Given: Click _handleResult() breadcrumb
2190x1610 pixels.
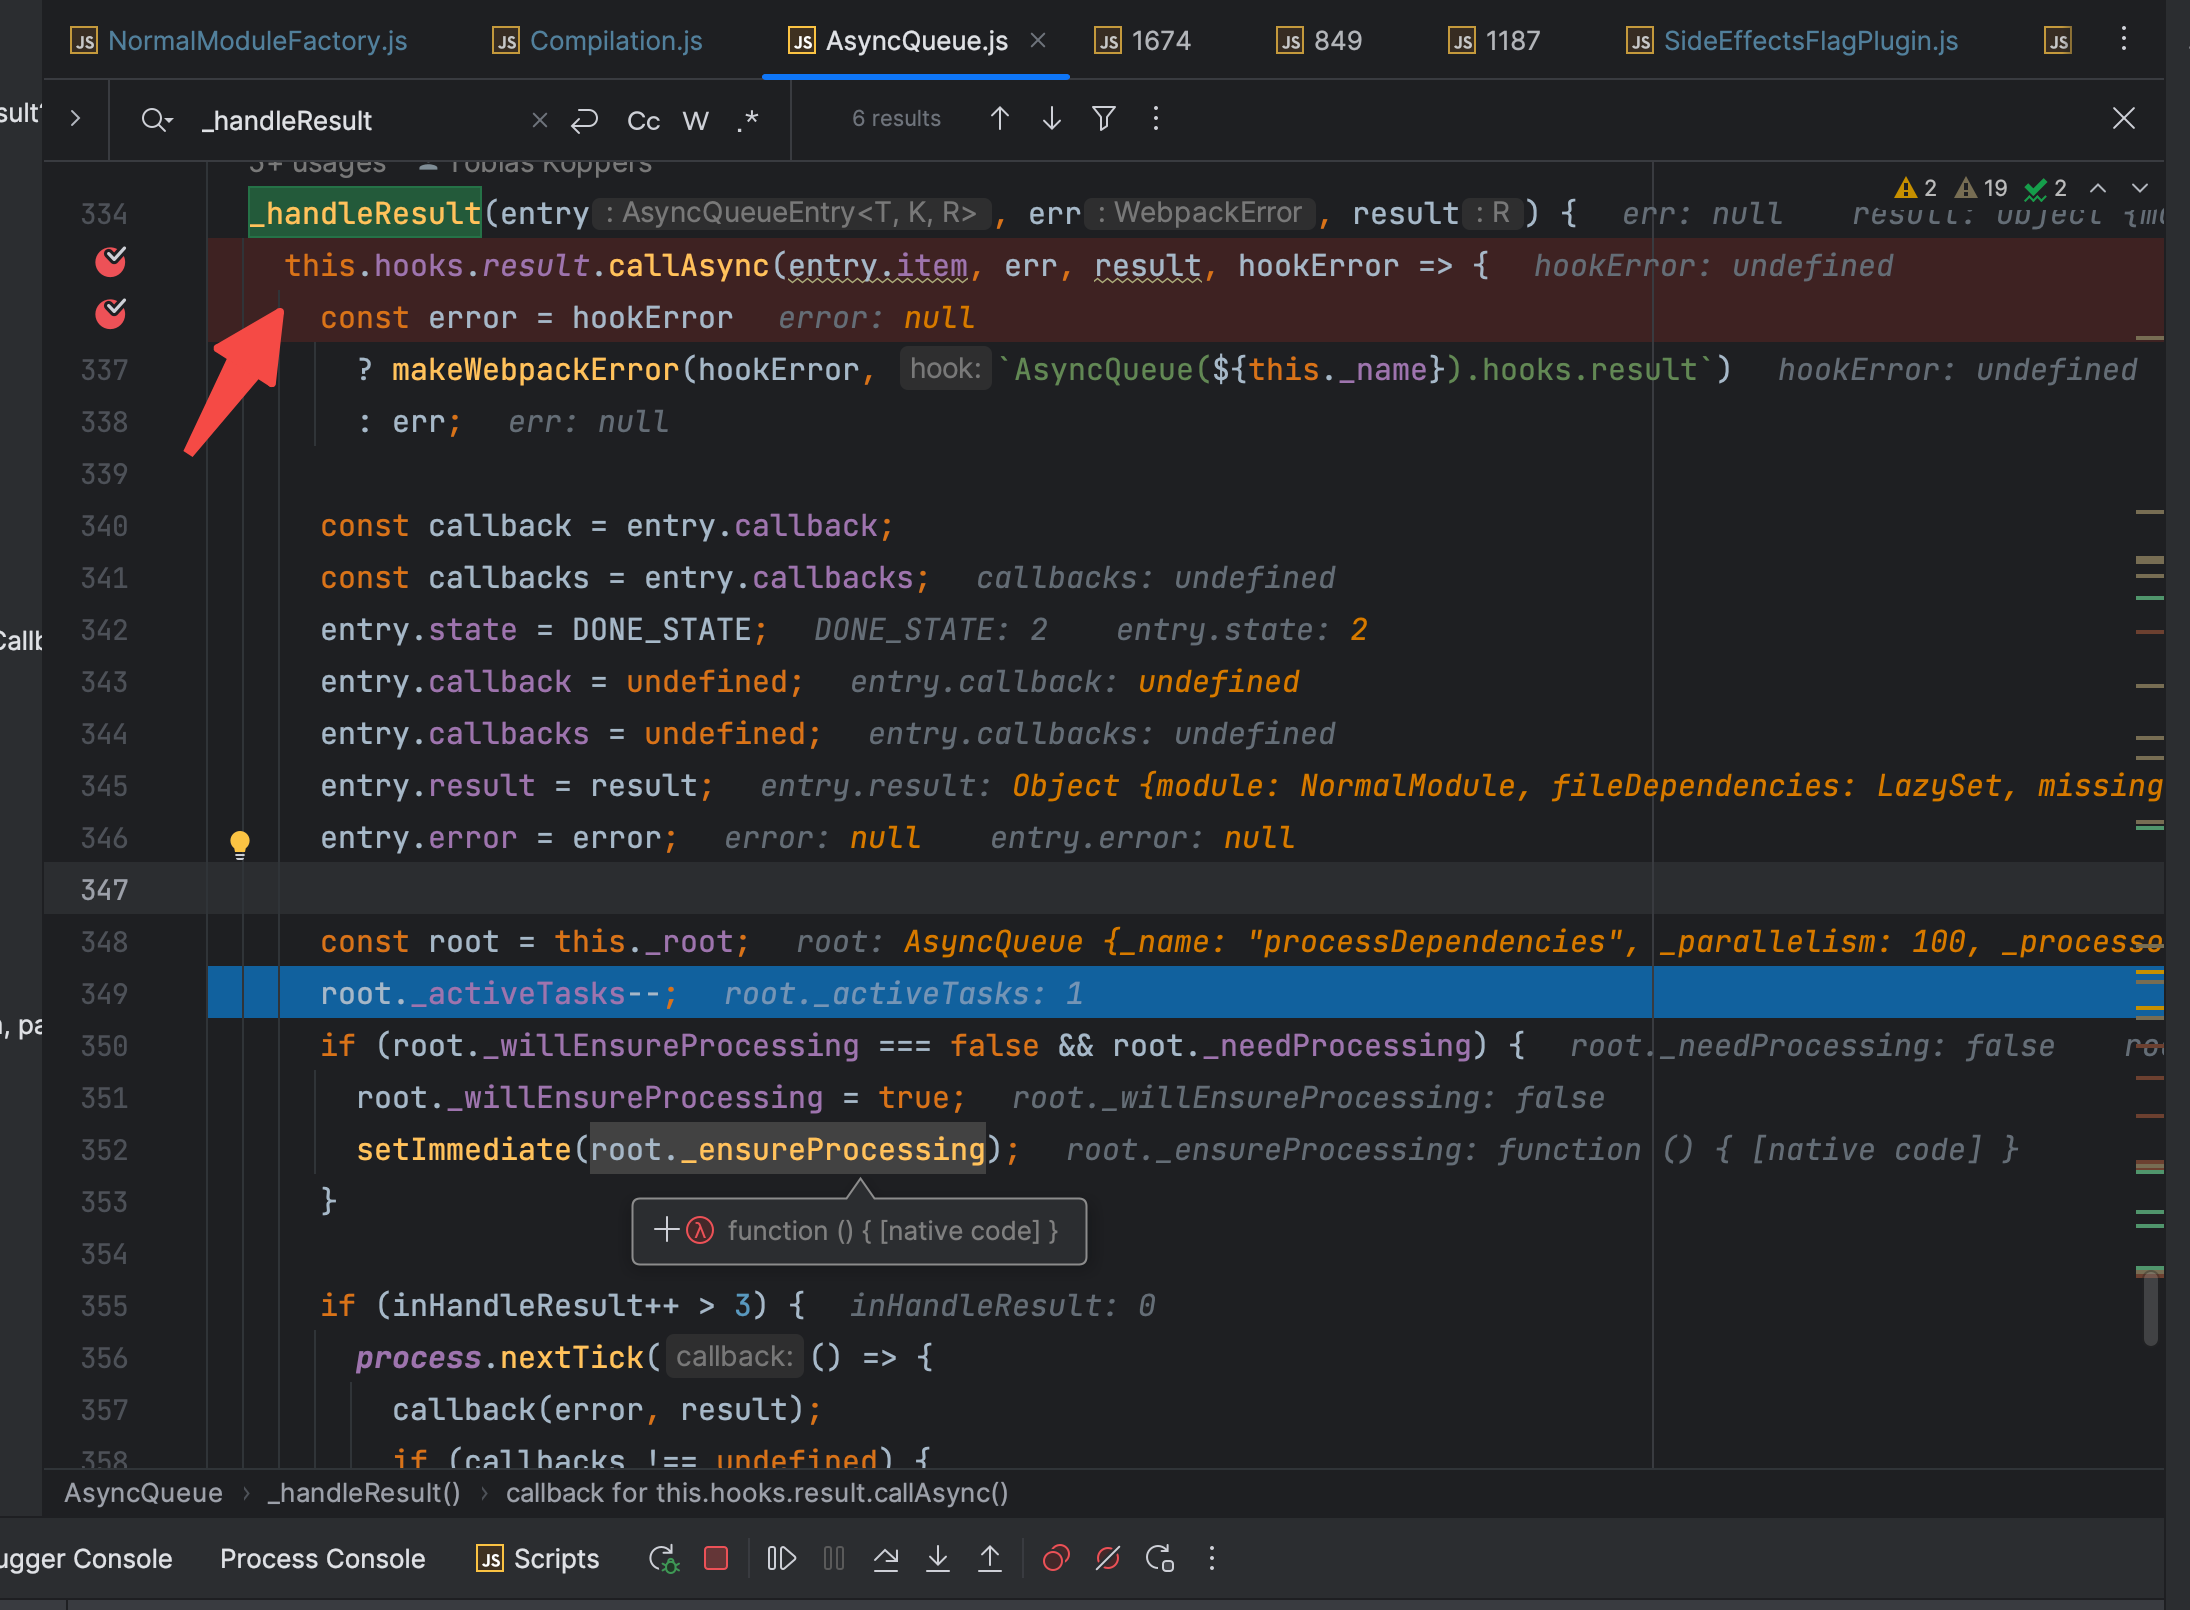Looking at the screenshot, I should point(364,1493).
